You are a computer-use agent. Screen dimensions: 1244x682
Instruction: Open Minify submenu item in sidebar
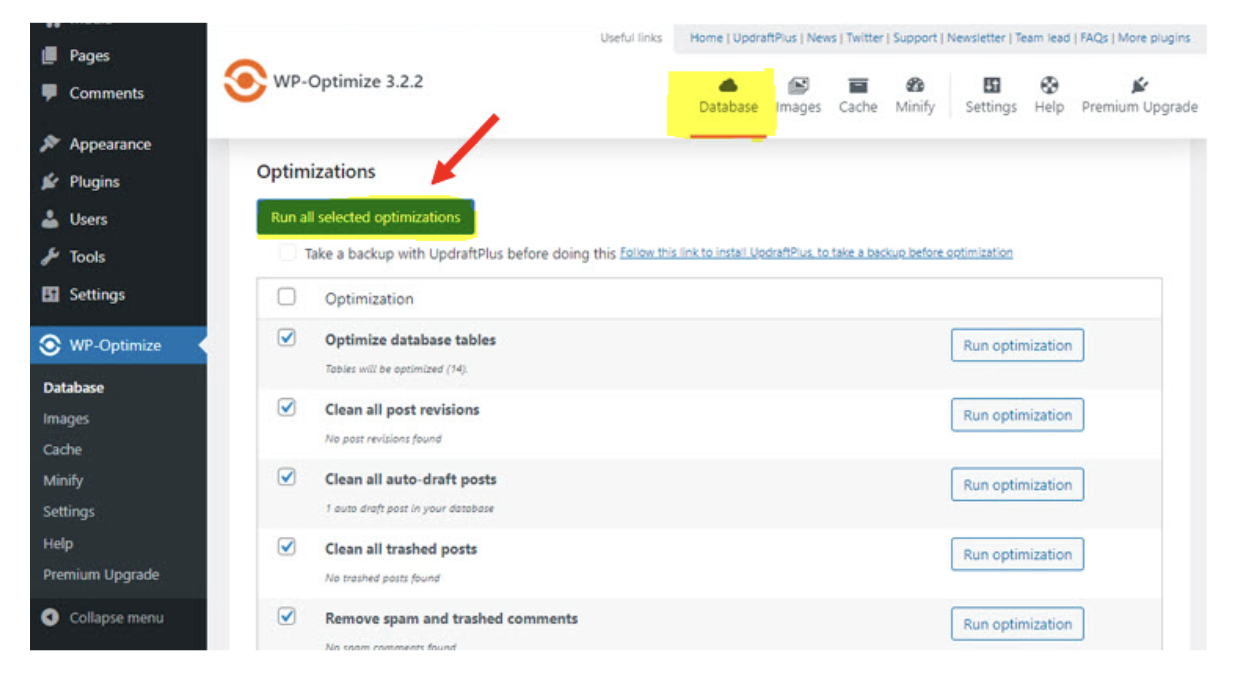63,481
